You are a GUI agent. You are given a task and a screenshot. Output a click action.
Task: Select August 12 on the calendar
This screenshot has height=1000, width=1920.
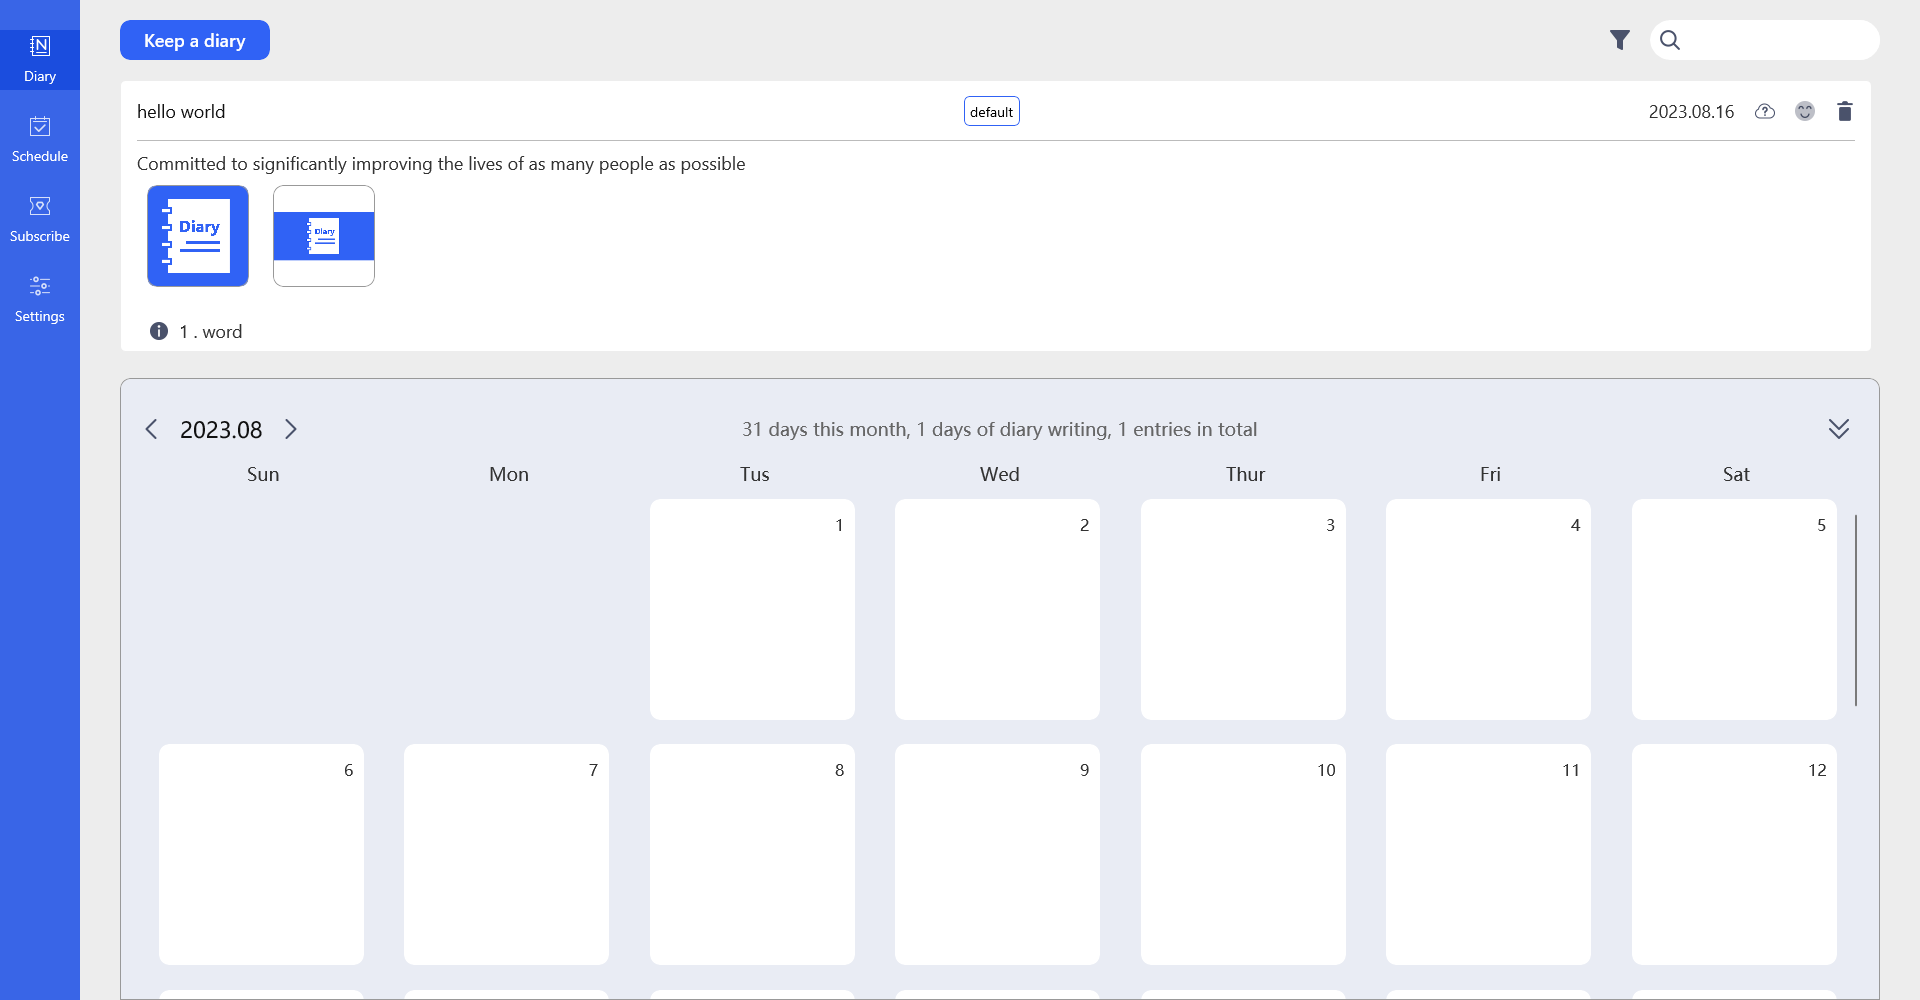(x=1734, y=854)
